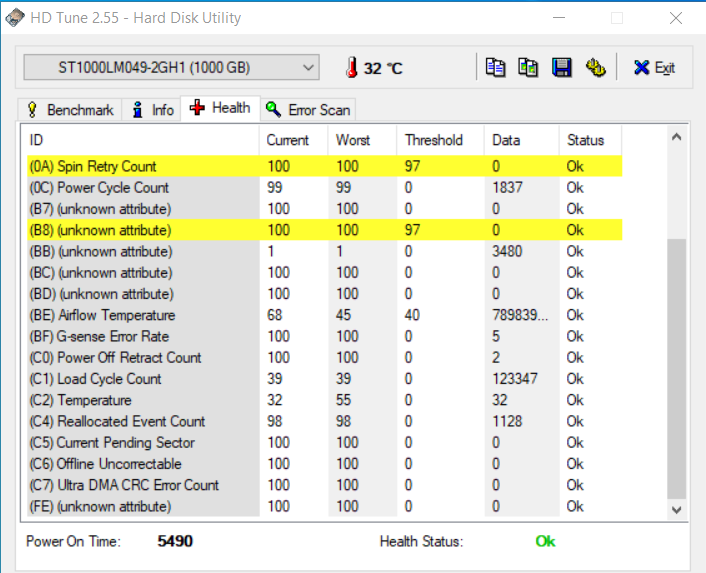The height and width of the screenshot is (573, 706).
Task: Save screenshot with the floppy disk icon
Action: pos(562,68)
